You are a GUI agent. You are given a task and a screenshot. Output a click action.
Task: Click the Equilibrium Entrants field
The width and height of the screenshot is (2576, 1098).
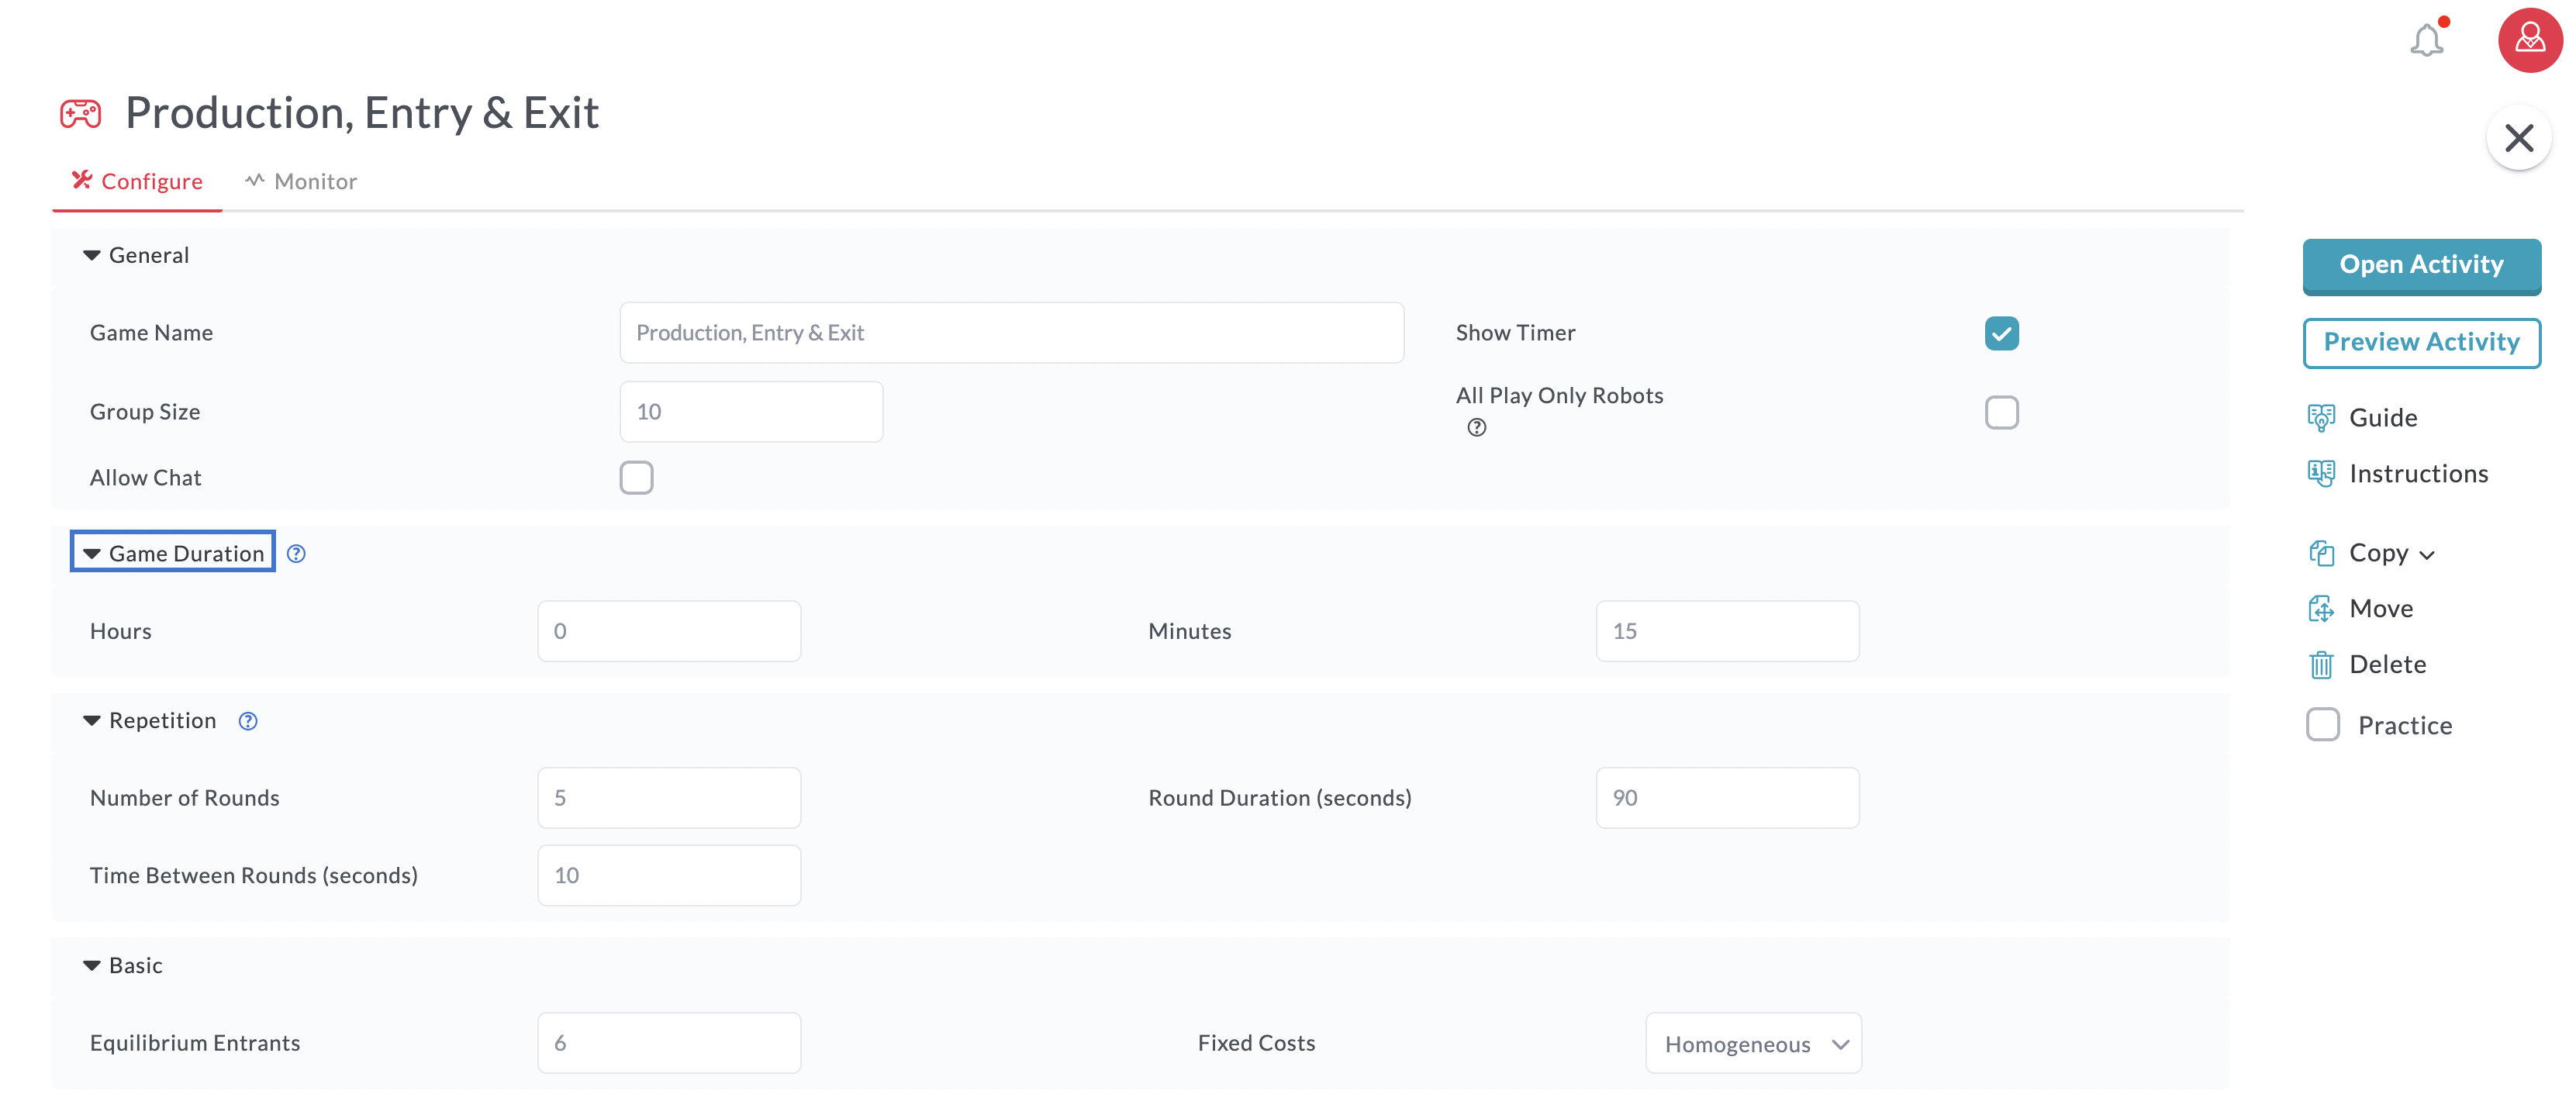tap(669, 1043)
